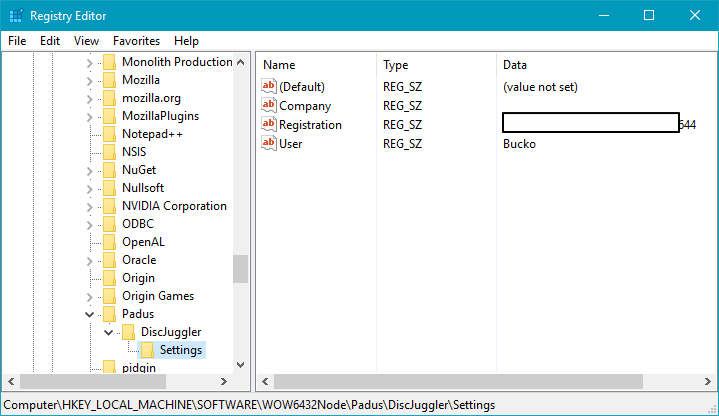Click tree pane scroll left arrow
This screenshot has height=416, width=719.
(x=11, y=381)
